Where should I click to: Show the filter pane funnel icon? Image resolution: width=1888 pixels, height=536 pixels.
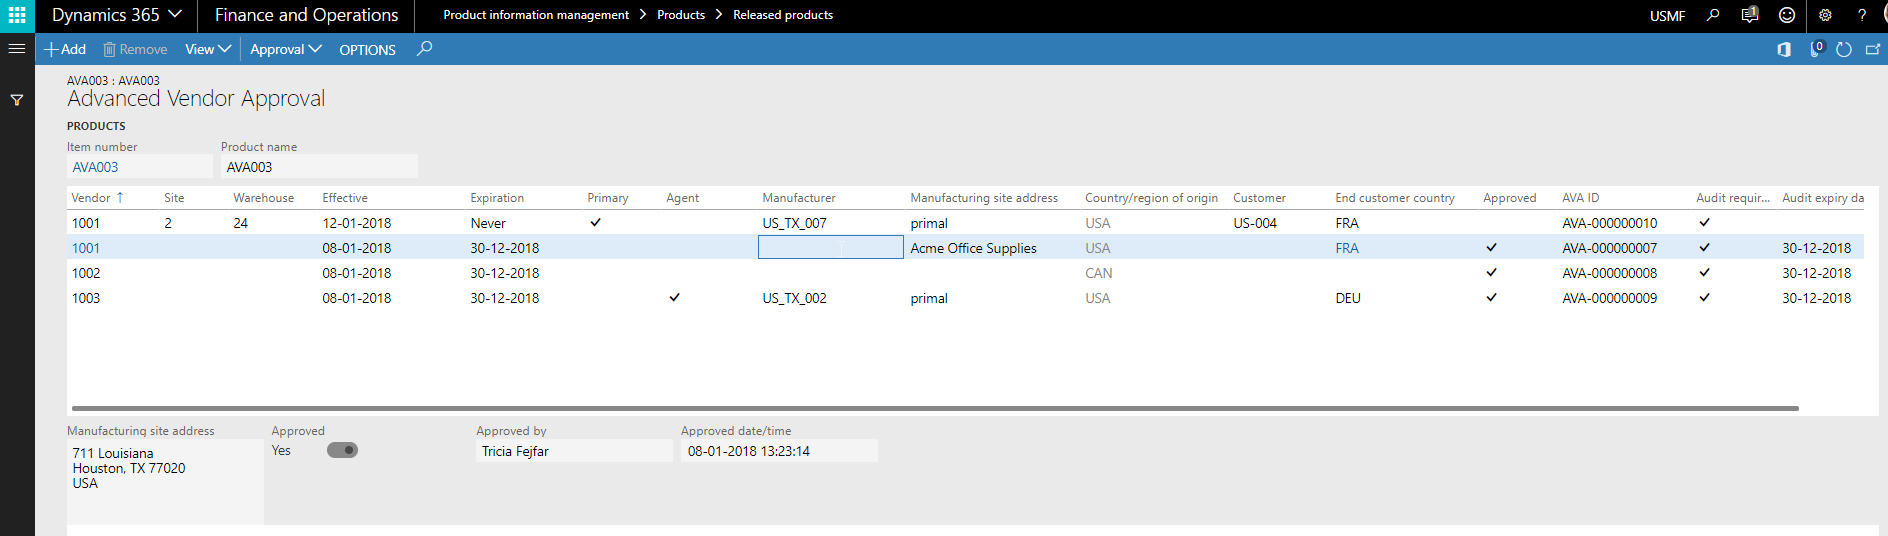click(x=17, y=100)
